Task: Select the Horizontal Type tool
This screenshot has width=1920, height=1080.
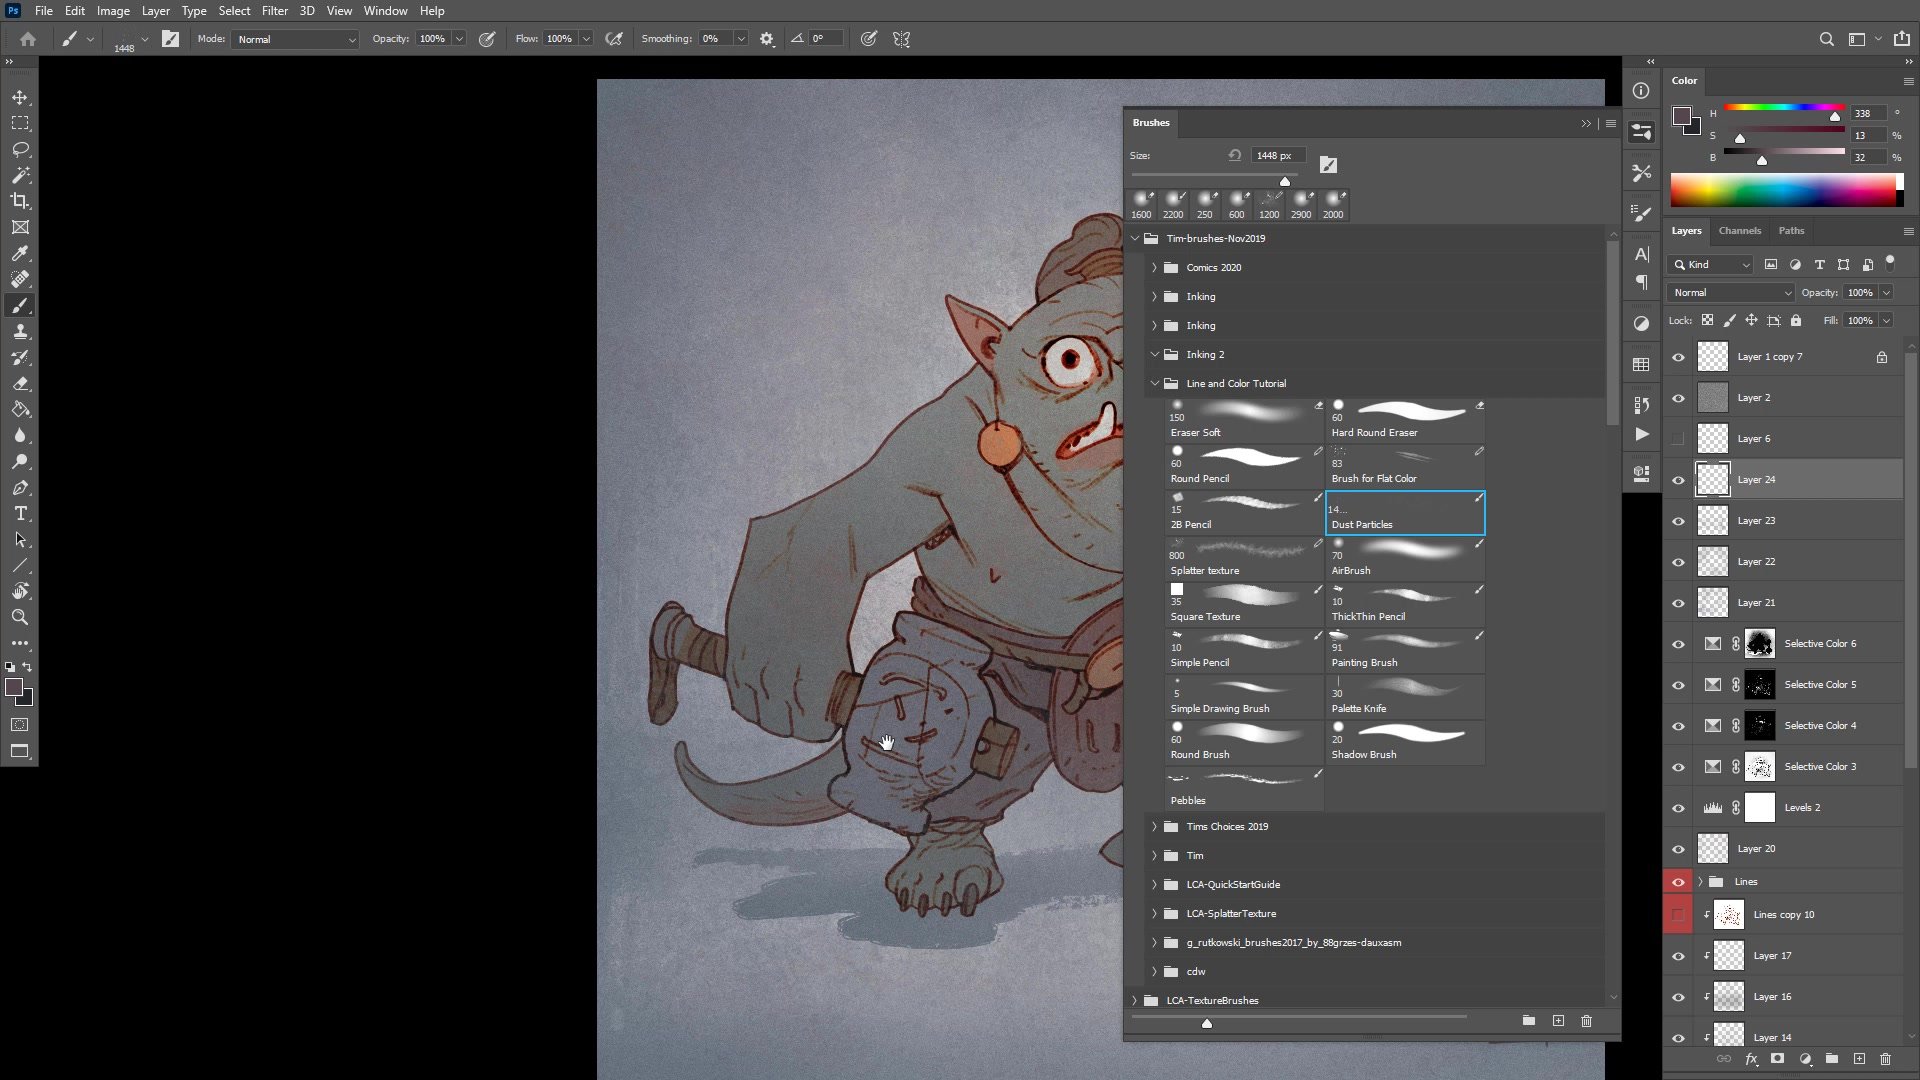Action: 20,514
